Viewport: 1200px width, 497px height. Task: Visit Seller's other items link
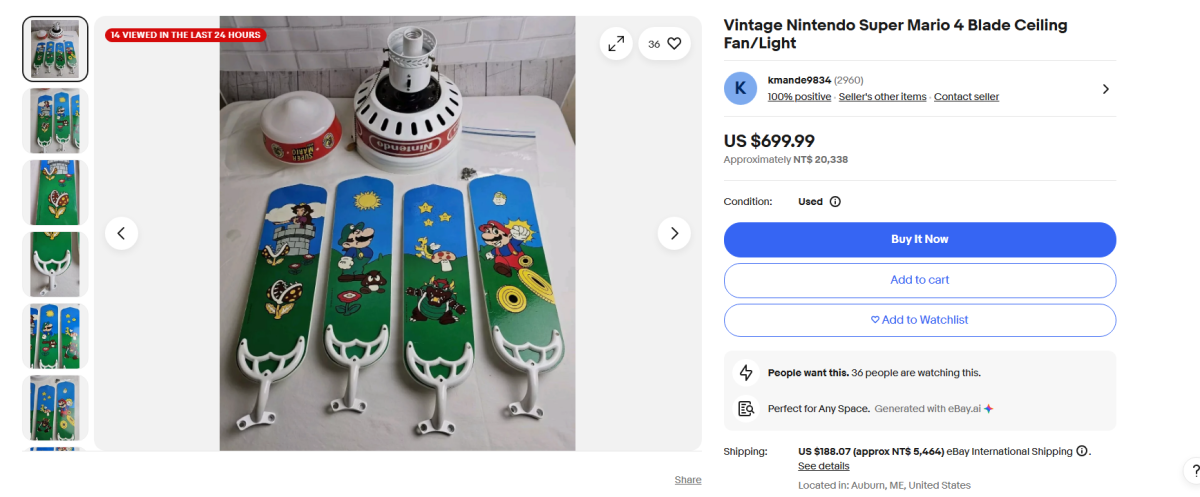tap(882, 97)
